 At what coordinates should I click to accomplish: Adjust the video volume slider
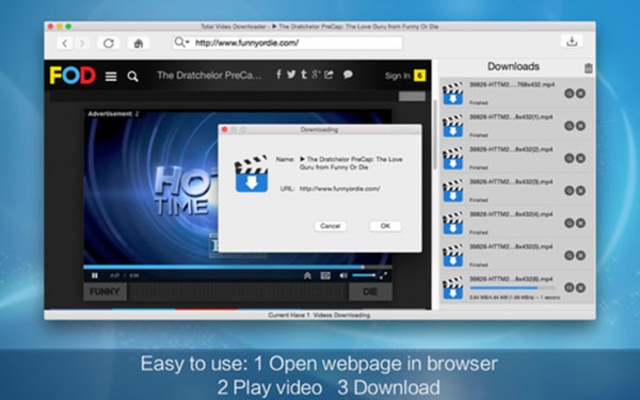[364, 276]
